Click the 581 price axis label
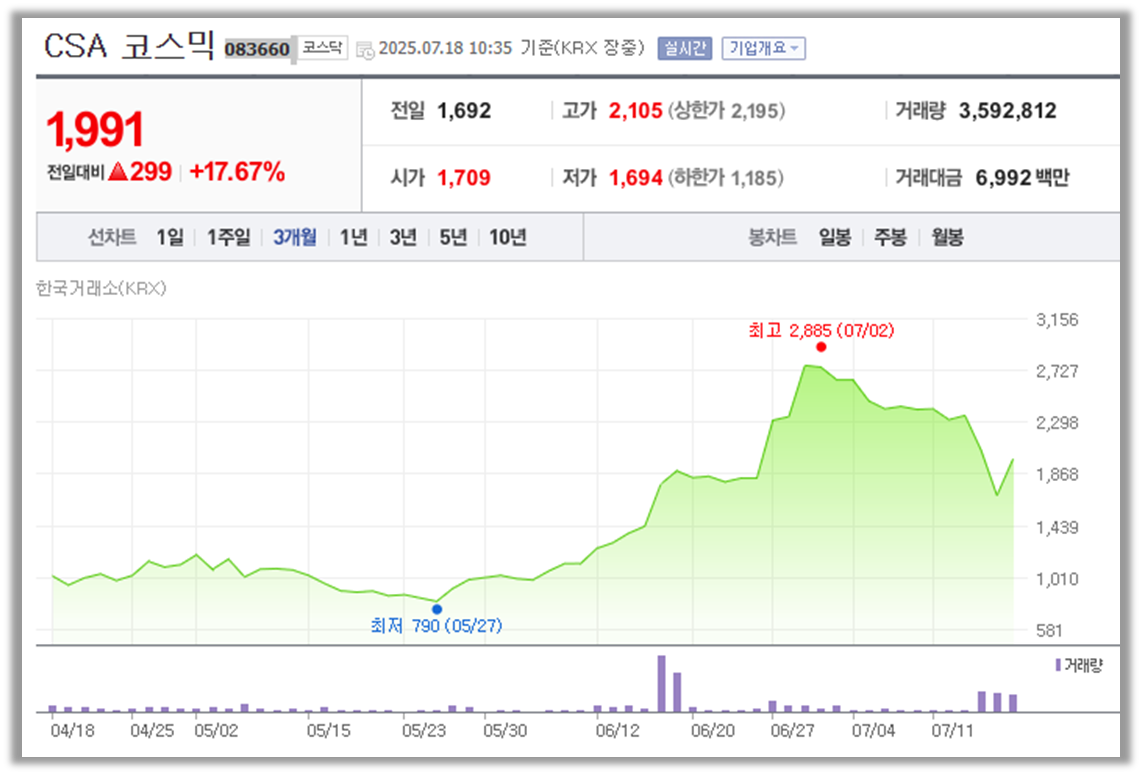Image resolution: width=1142 pixels, height=775 pixels. point(1050,631)
